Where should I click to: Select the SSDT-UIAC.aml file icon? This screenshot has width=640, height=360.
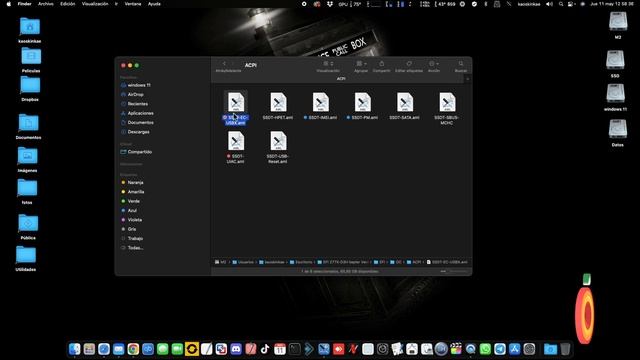pos(236,141)
